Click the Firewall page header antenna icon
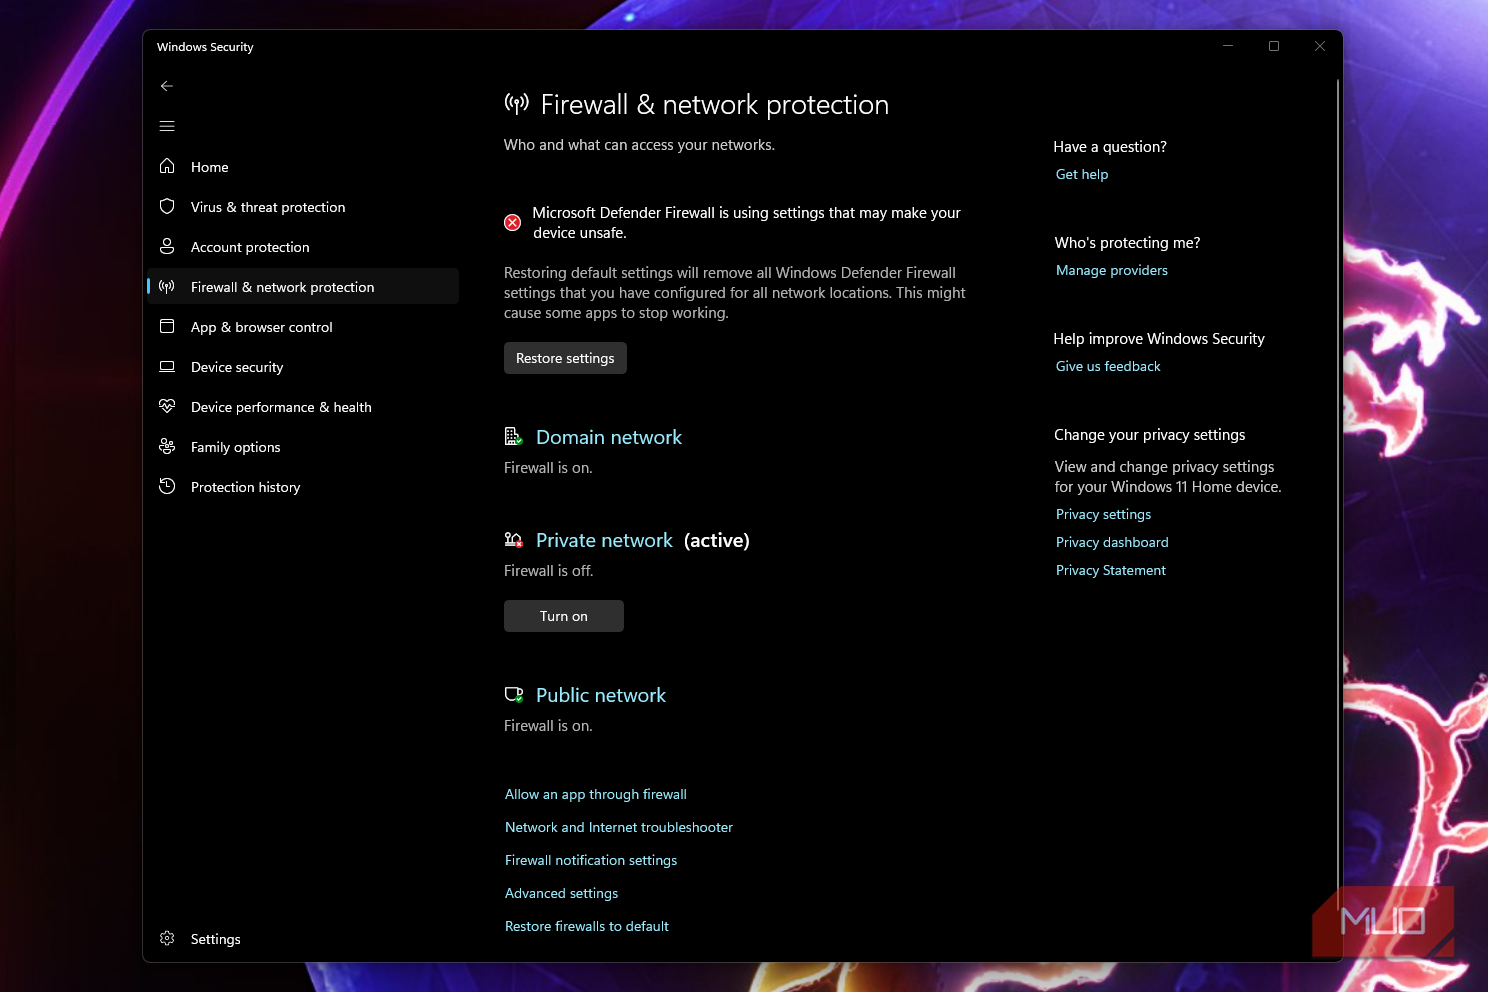The width and height of the screenshot is (1488, 992). [516, 103]
